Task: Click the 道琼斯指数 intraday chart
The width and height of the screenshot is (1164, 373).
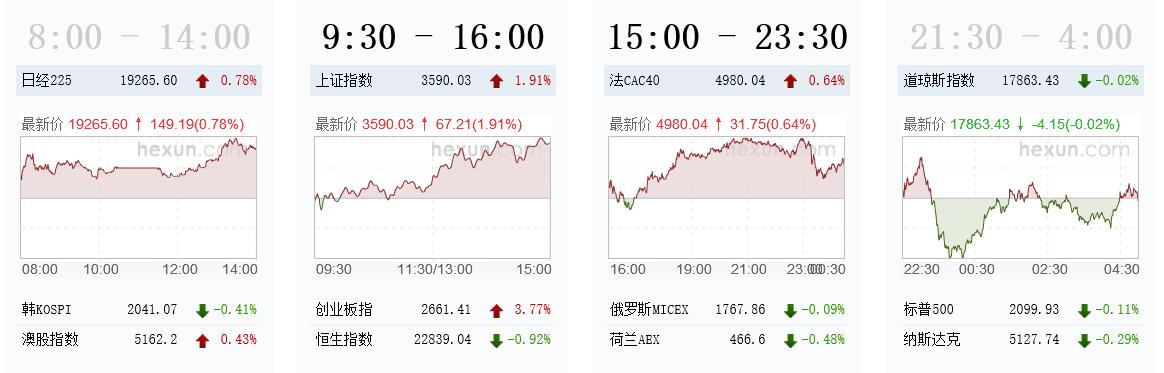Action: click(1021, 197)
